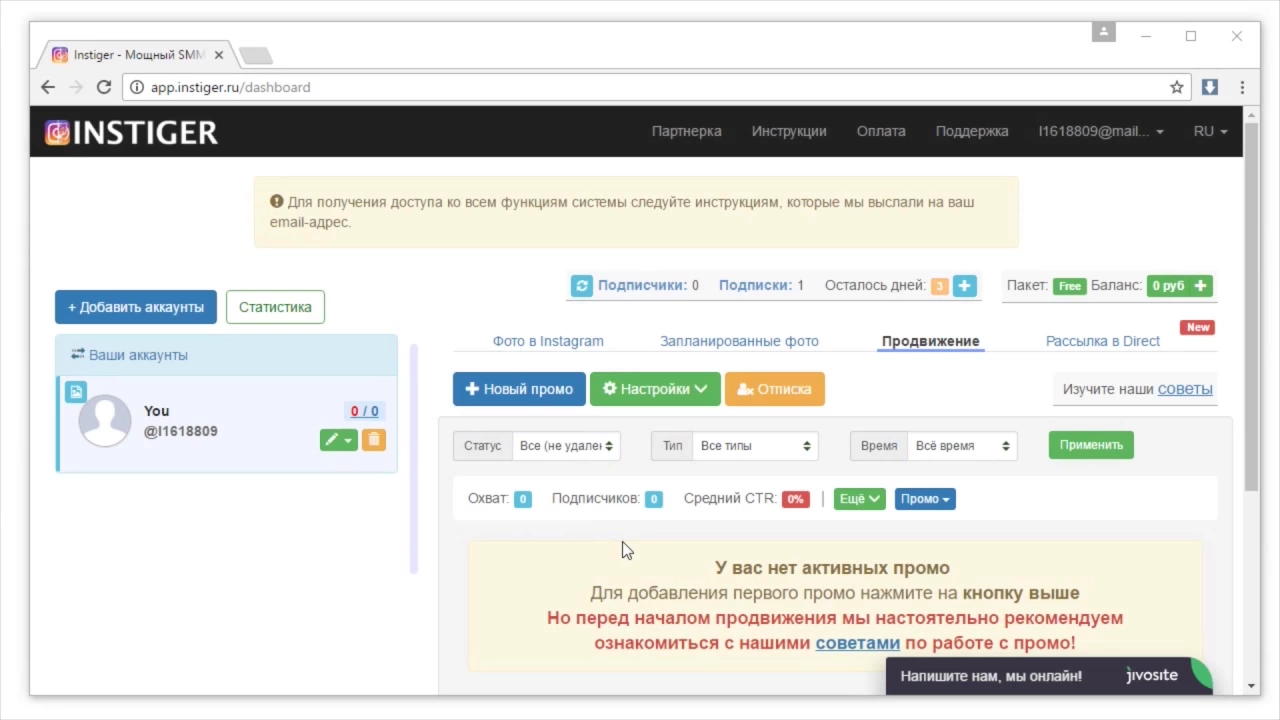Open the Напишите нам, мы онлайн chat
Viewport: 1280px width, 720px height.
tap(991, 676)
